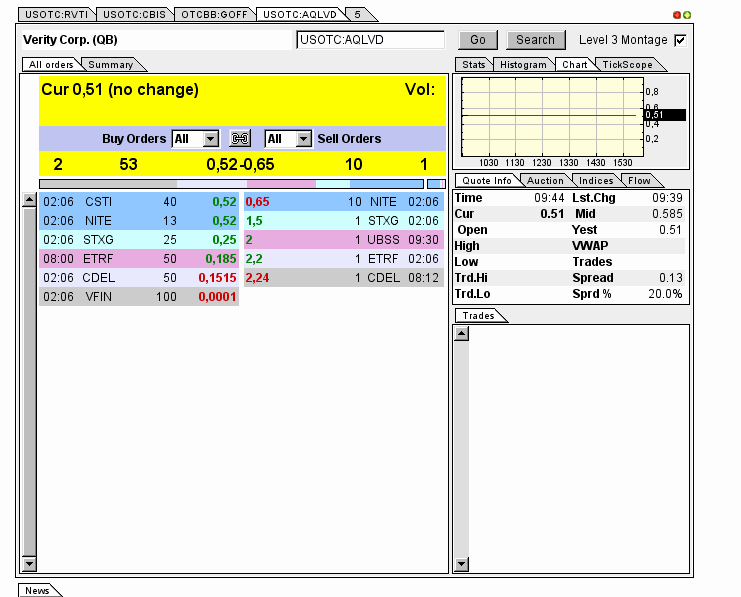Open the Flow tab
This screenshot has height=597, width=741.
pyautogui.click(x=639, y=181)
